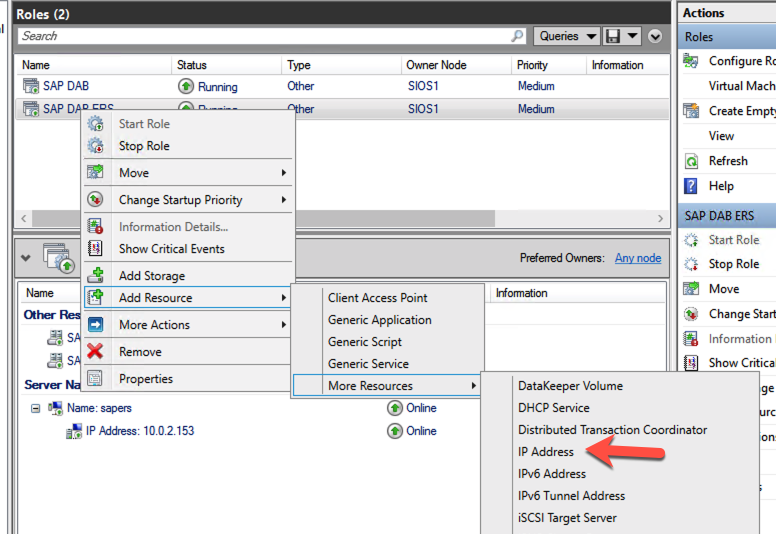Choose DataKeeper Volume resource

coord(570,386)
